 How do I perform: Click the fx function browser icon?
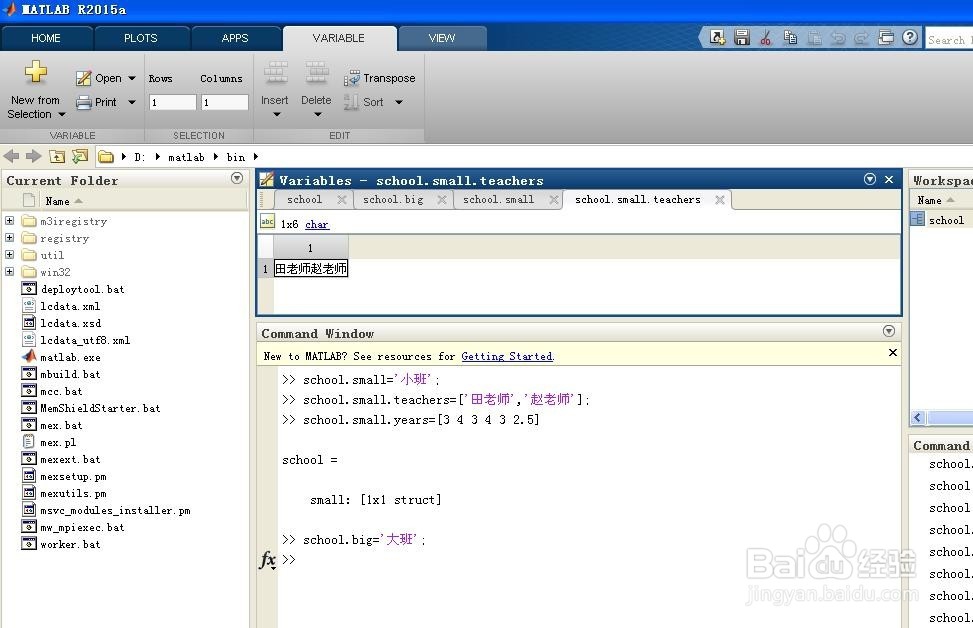pos(267,559)
